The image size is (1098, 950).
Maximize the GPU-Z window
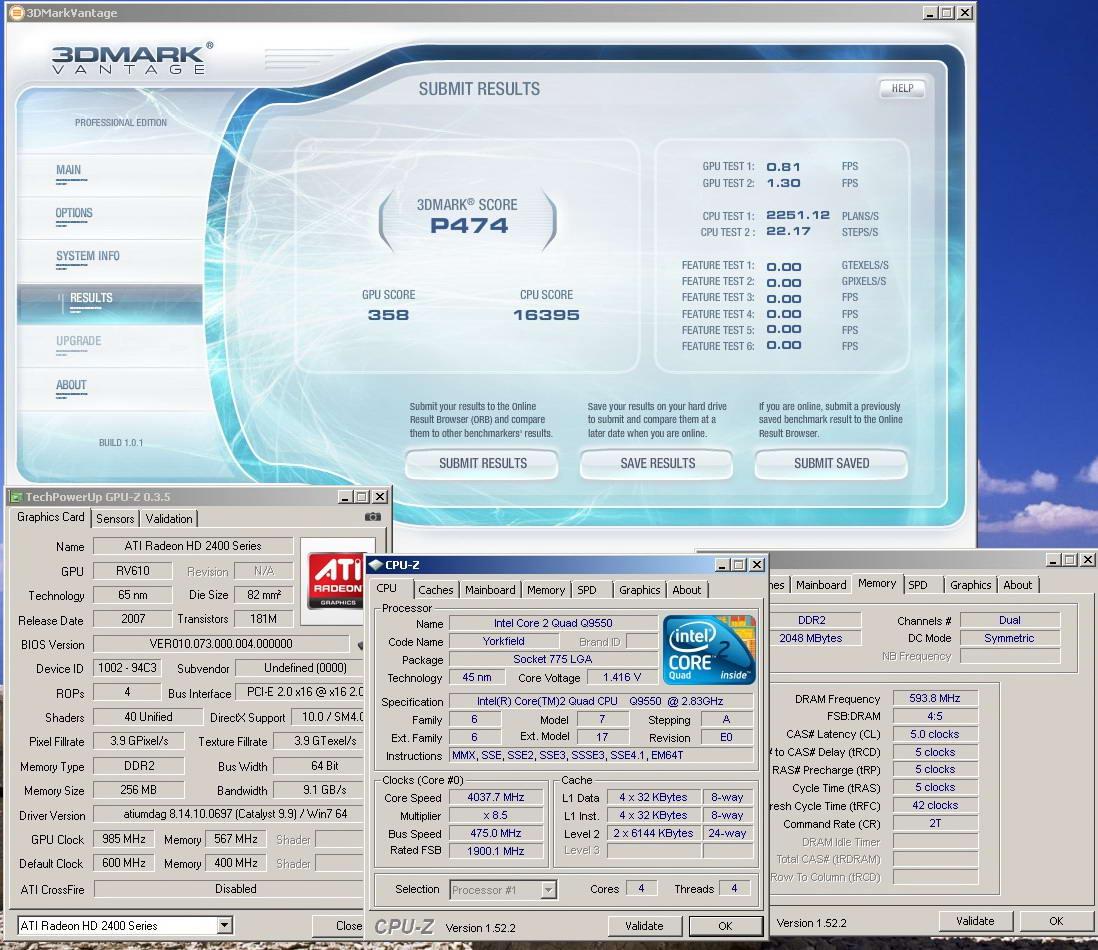tap(362, 497)
